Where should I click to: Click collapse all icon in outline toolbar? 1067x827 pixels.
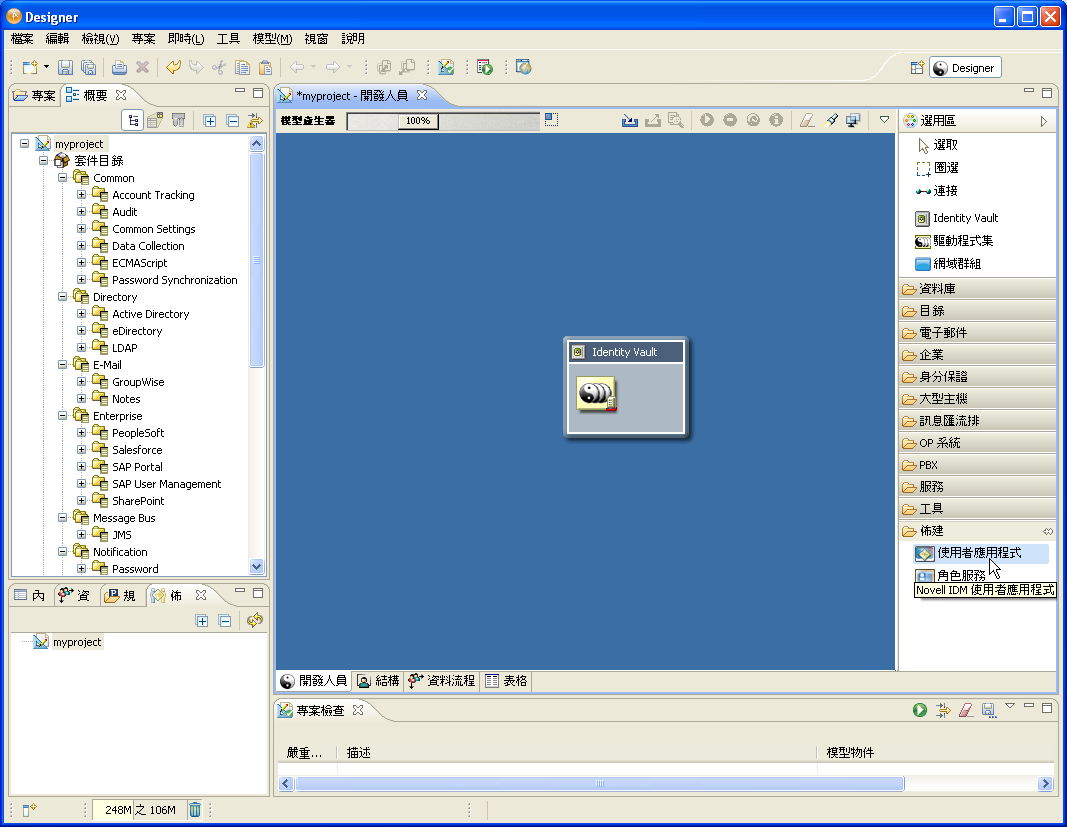[233, 121]
